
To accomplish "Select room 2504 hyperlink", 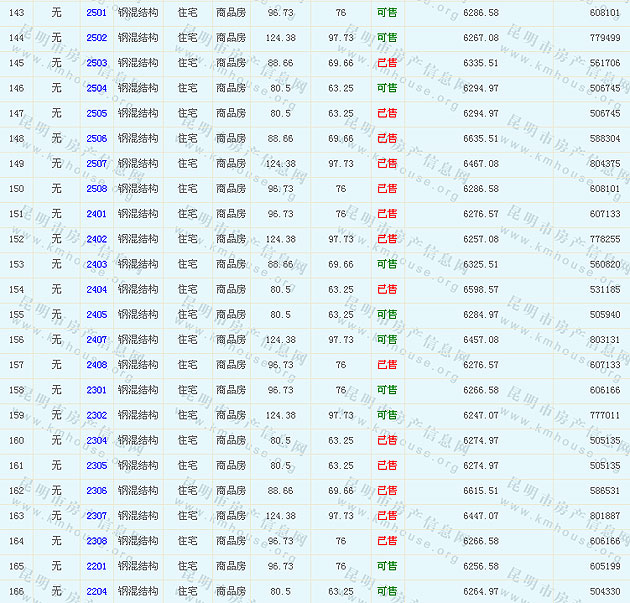I will pyautogui.click(x=97, y=88).
